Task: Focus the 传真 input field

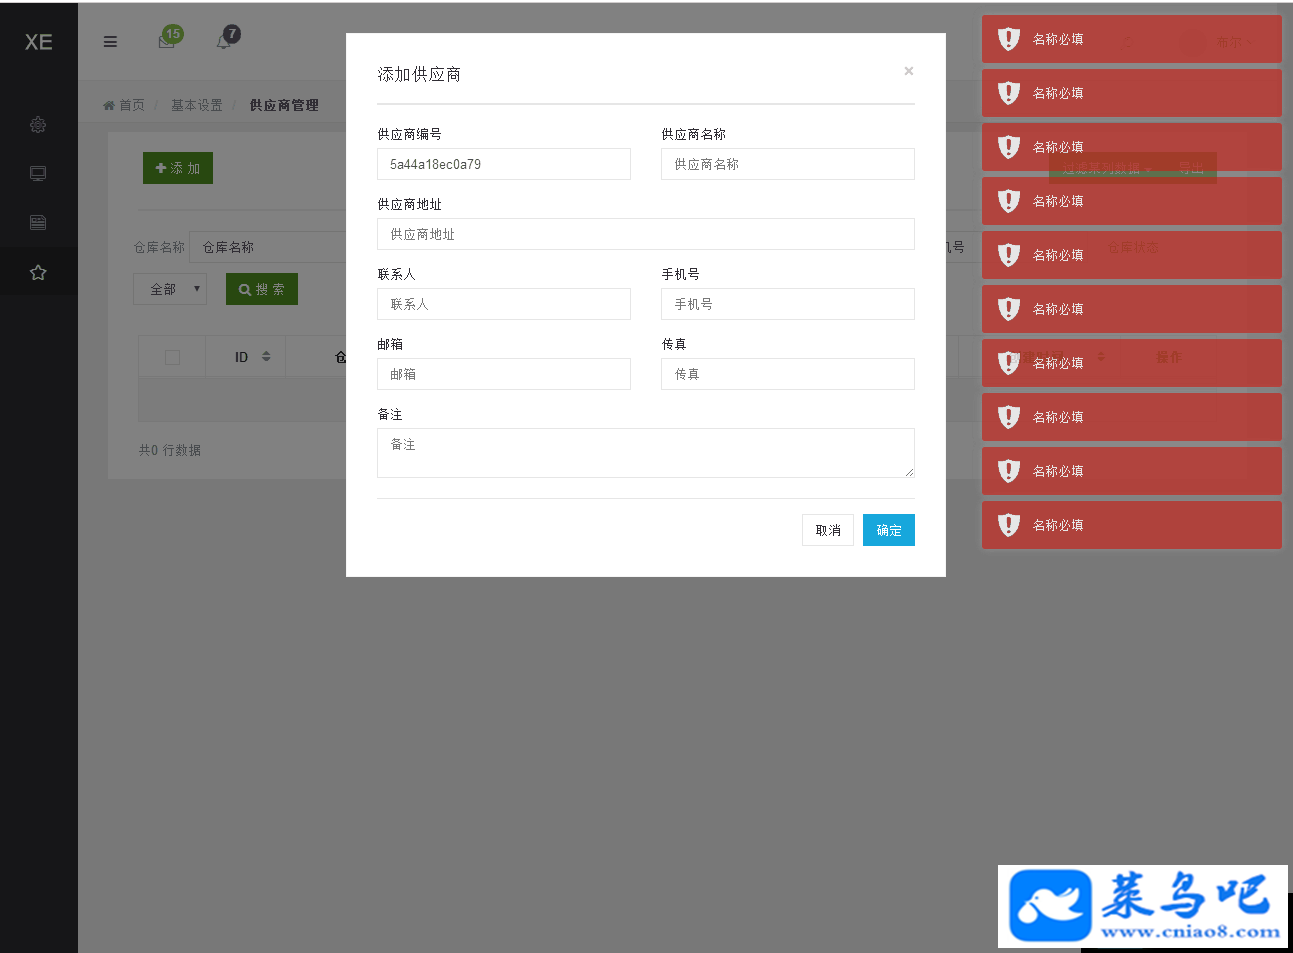Action: (x=788, y=374)
